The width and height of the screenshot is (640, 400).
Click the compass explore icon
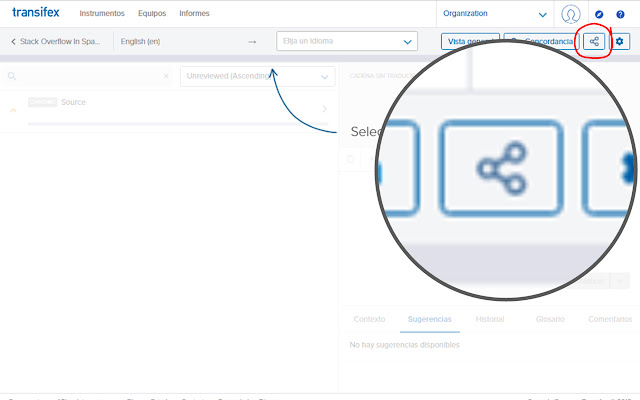click(599, 14)
